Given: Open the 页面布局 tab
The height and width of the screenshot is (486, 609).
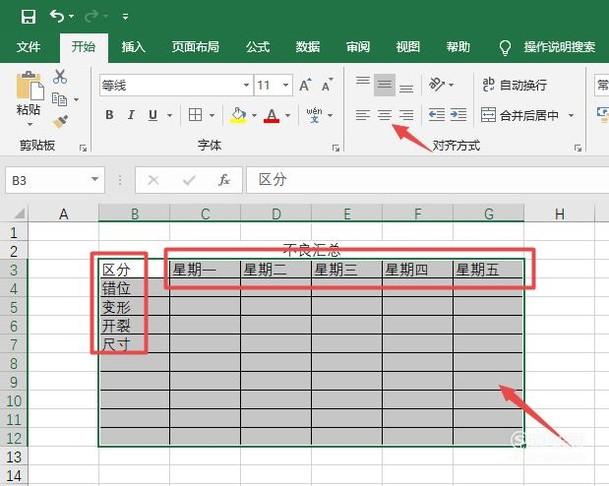Looking at the screenshot, I should 195,47.
